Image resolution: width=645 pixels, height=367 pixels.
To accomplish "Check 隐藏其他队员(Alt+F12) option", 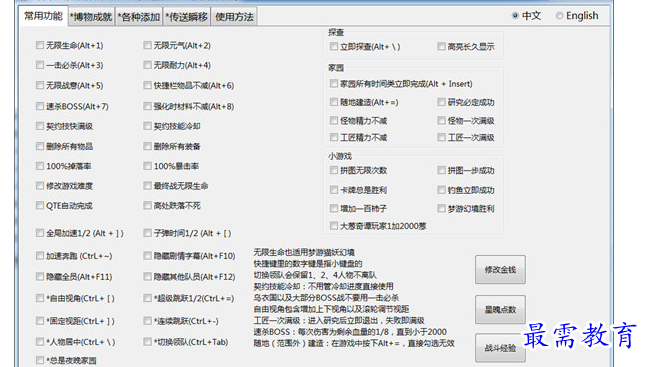I will click(147, 276).
